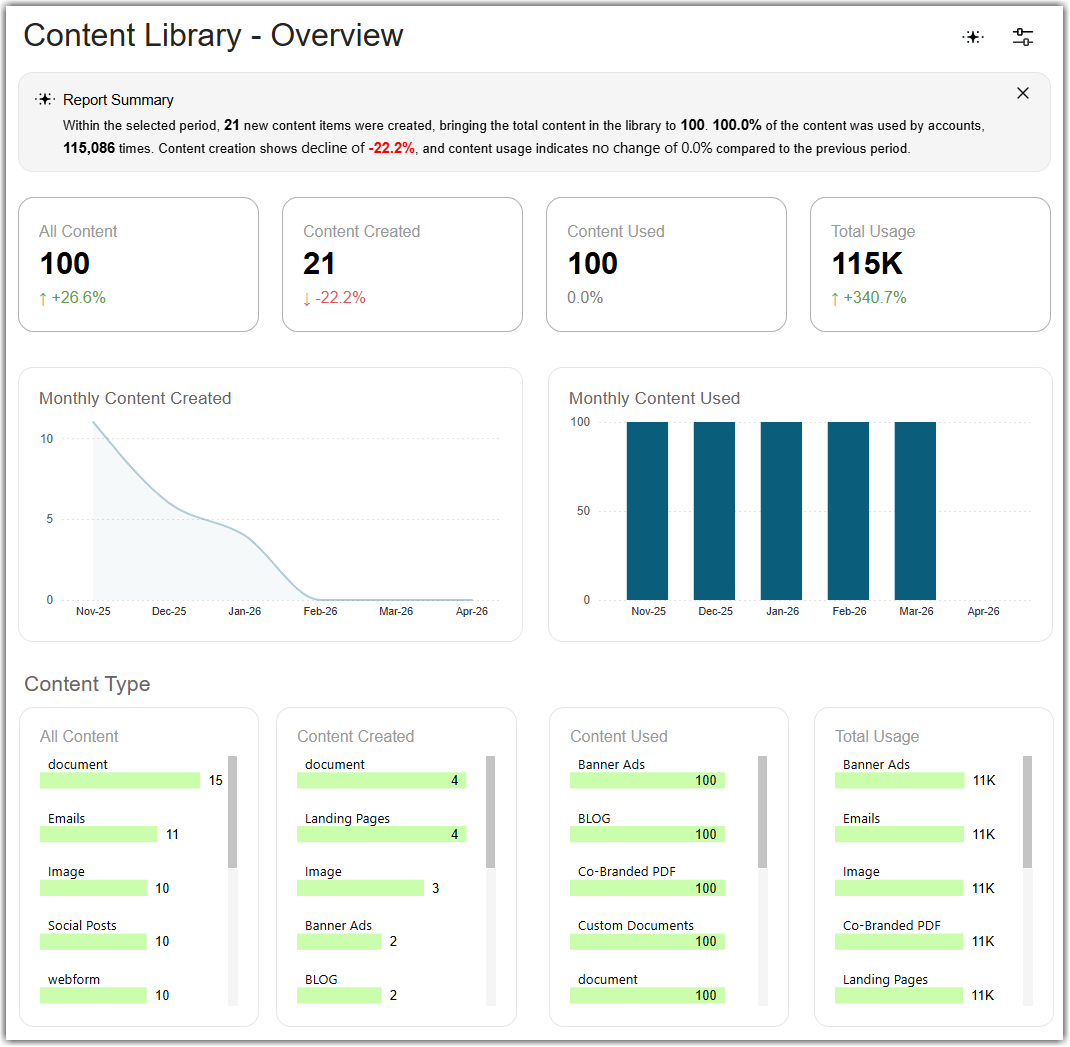Select the Content Created 21 metric card
This screenshot has width=1070, height=1047.
(403, 265)
